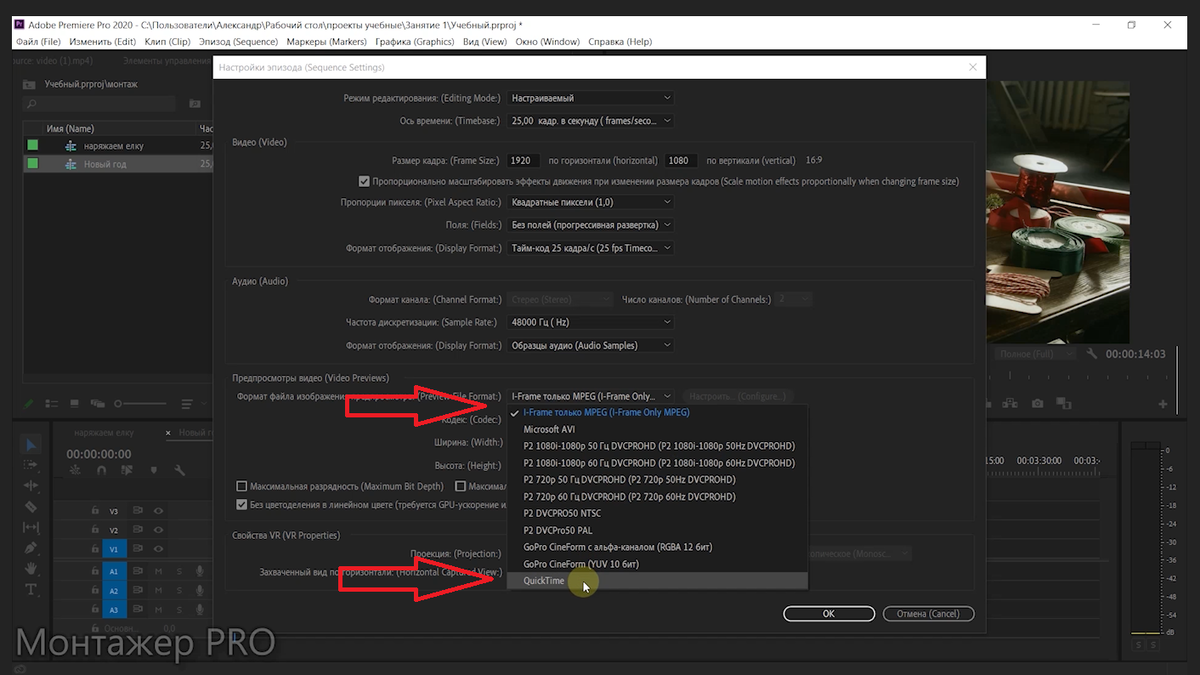Mute audio track A1
1200x675 pixels.
(x=158, y=571)
